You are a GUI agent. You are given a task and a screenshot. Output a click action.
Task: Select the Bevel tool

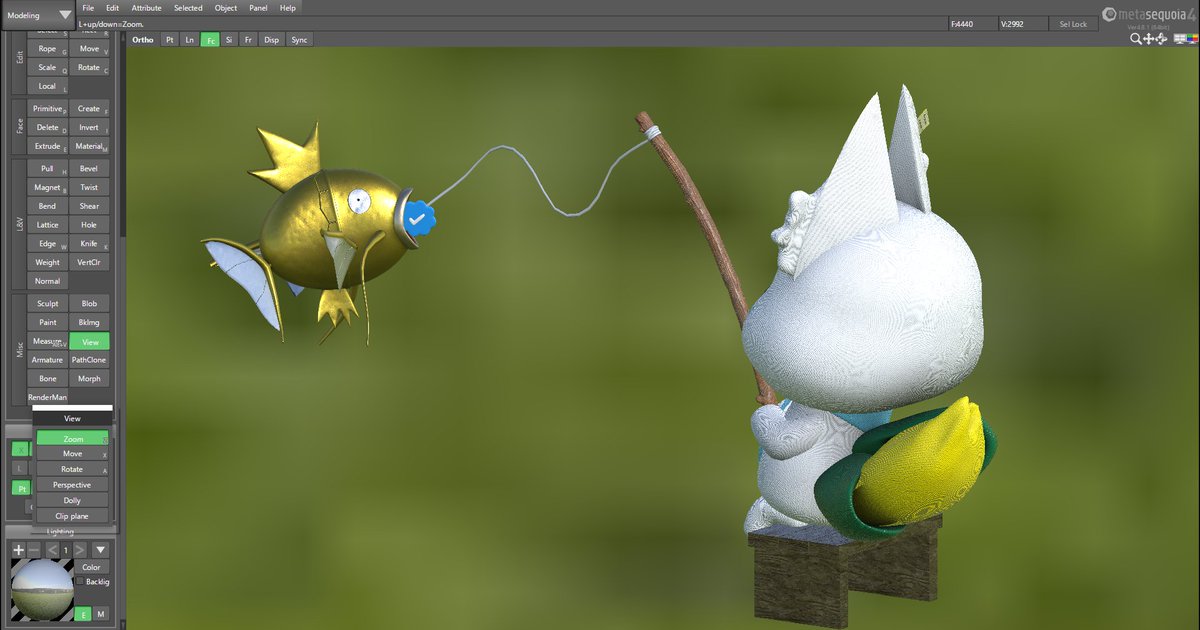[x=89, y=168]
